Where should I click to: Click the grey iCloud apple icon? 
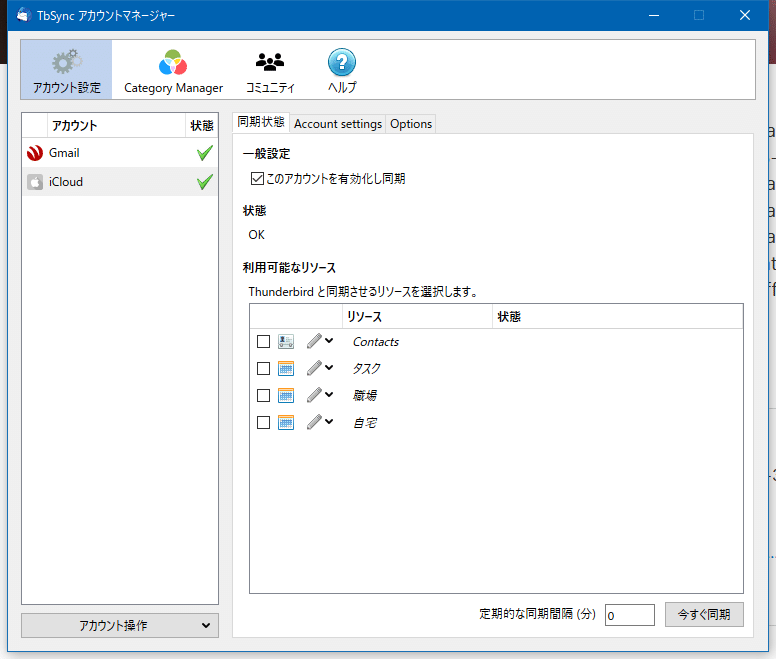[35, 182]
